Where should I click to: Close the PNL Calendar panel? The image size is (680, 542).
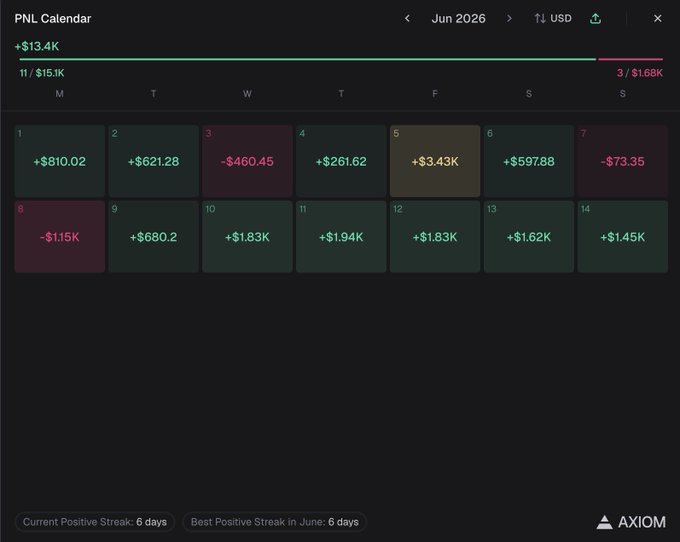[x=657, y=18]
